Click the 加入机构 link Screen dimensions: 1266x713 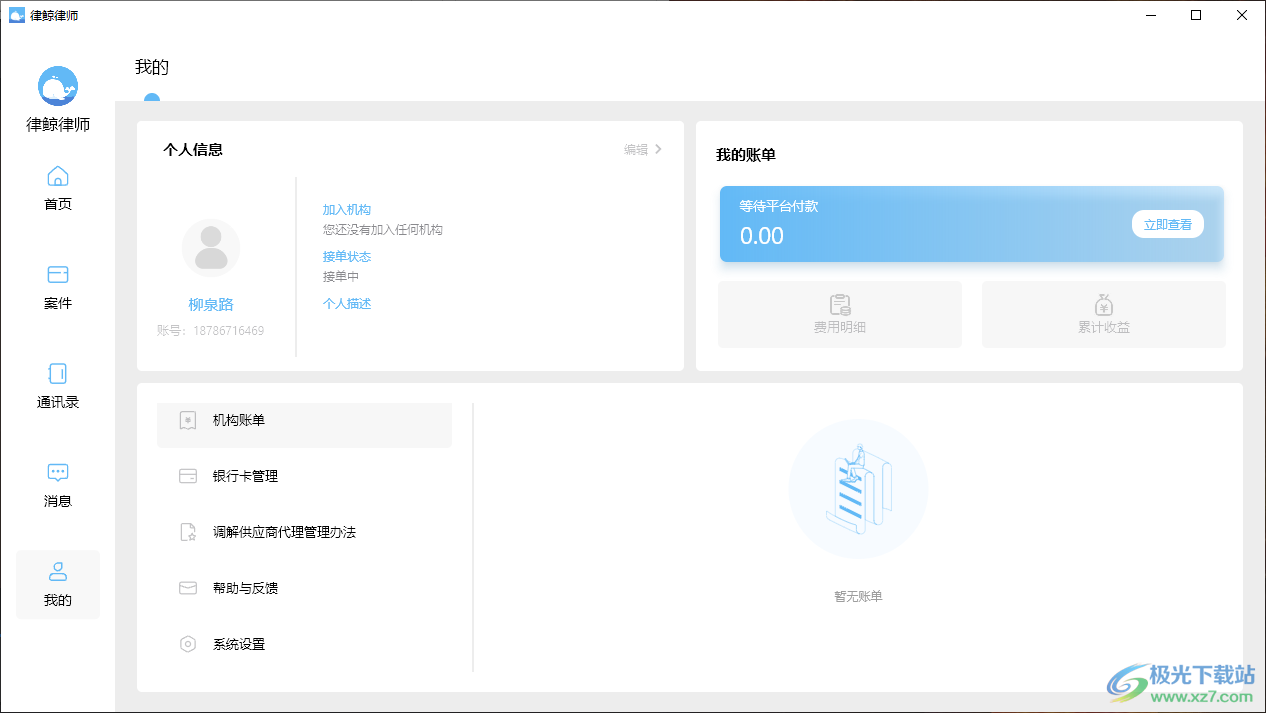[346, 210]
